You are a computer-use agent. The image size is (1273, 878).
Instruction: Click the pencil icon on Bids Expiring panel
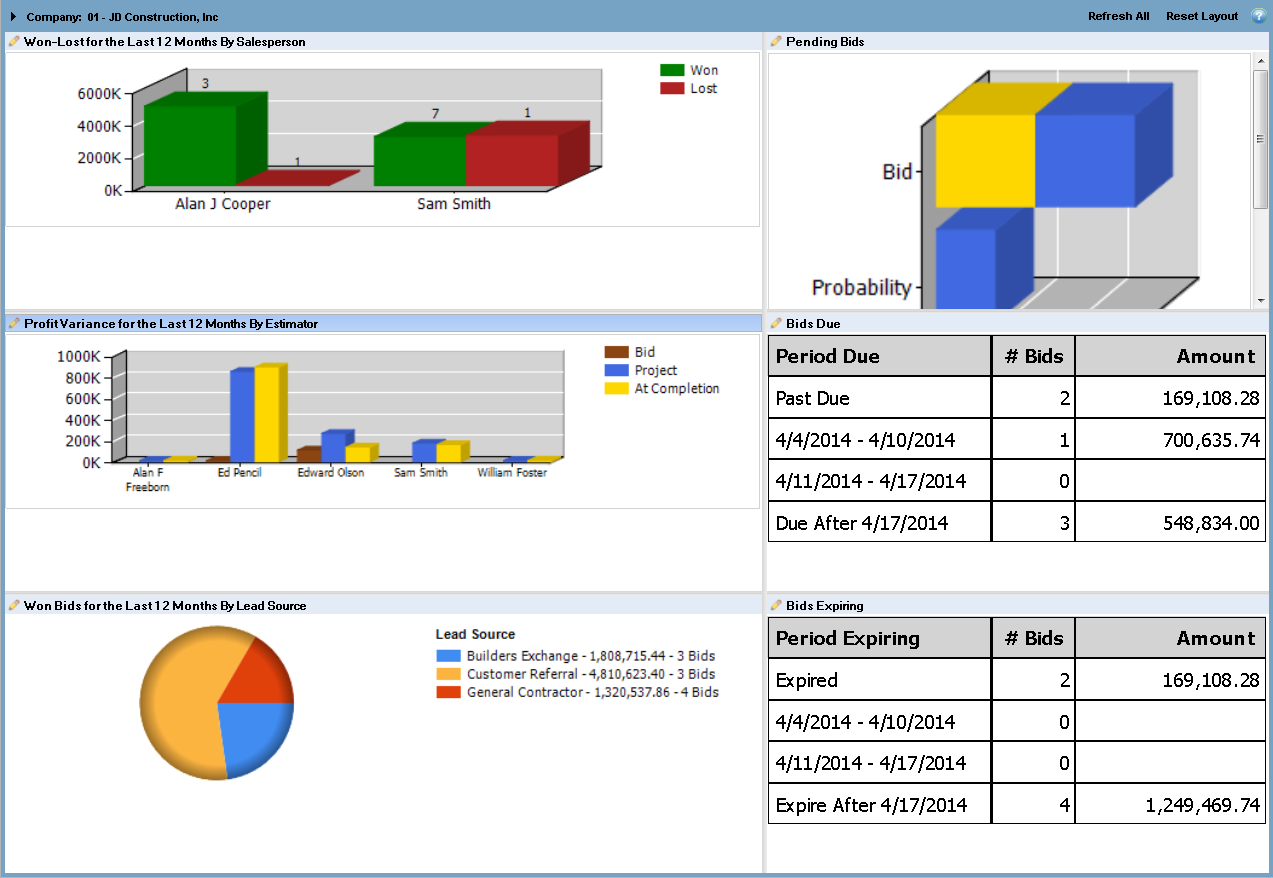click(776, 605)
